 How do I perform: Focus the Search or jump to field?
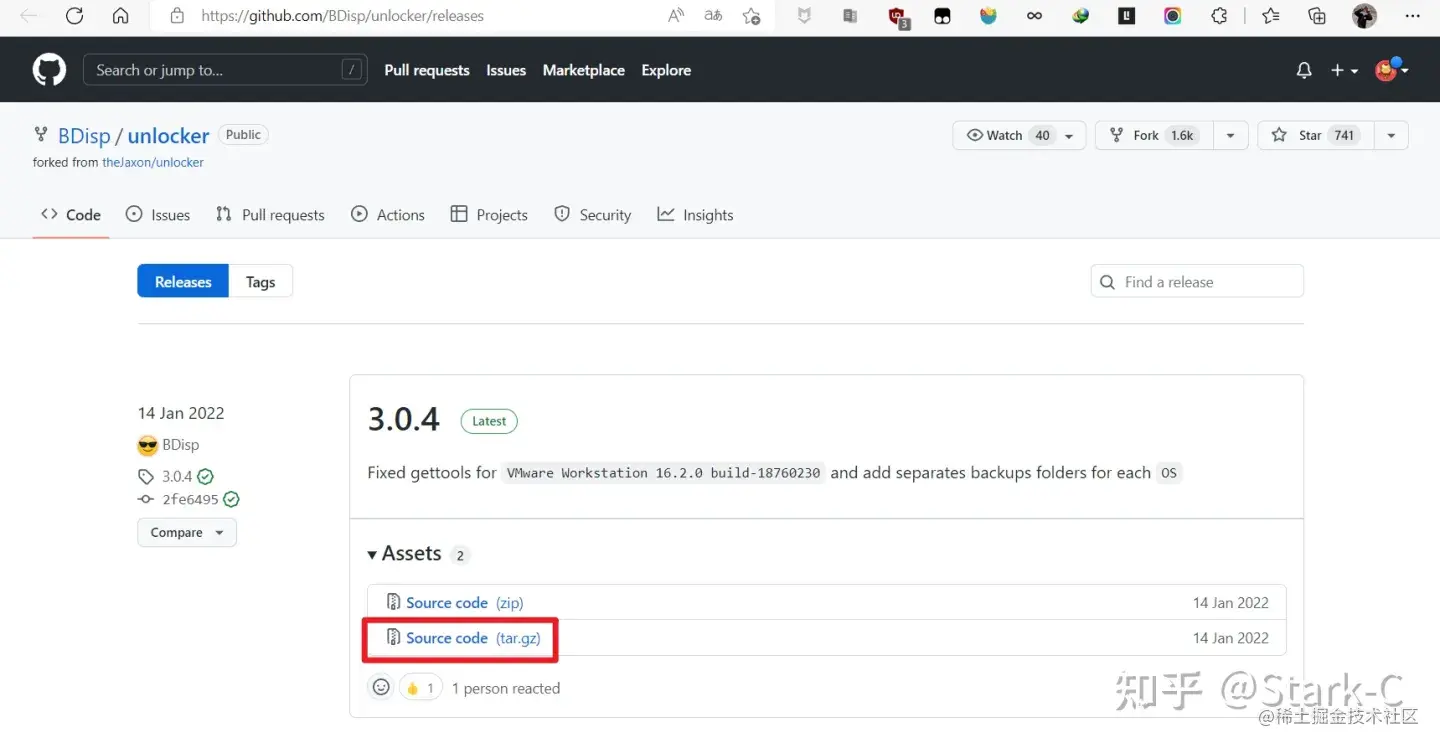pos(225,70)
